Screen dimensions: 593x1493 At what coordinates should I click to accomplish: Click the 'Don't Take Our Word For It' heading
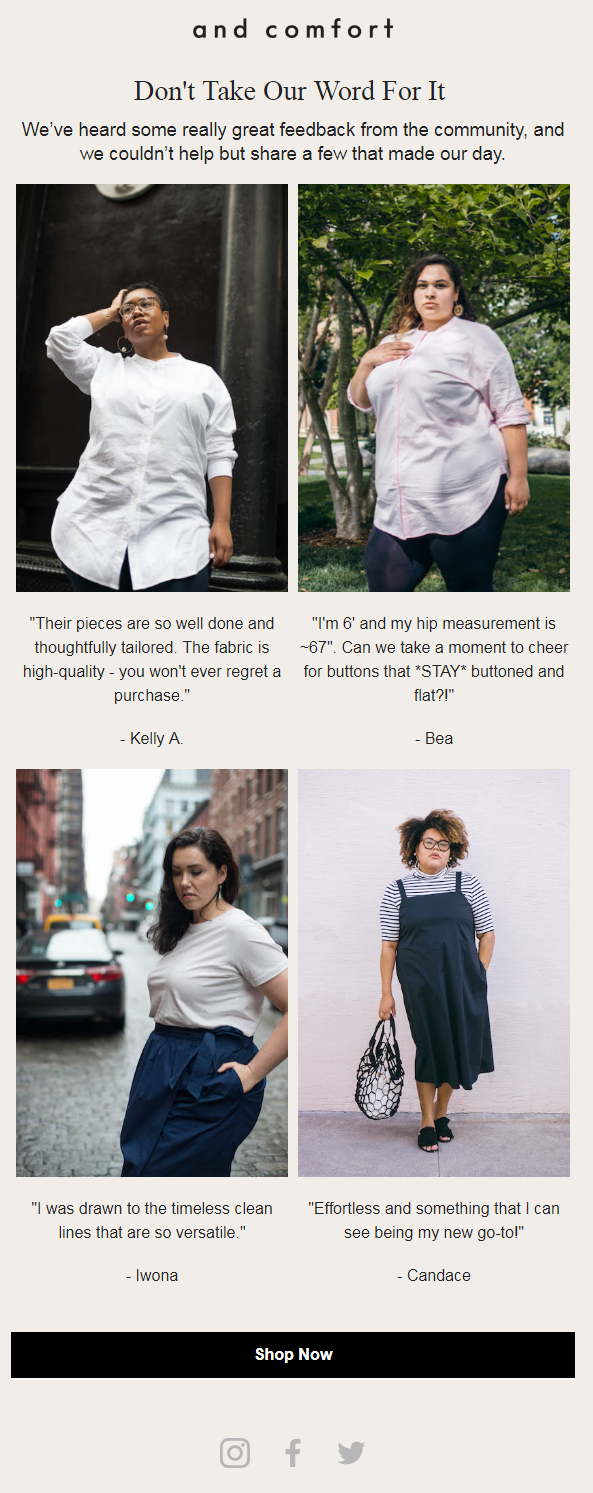tap(290, 91)
